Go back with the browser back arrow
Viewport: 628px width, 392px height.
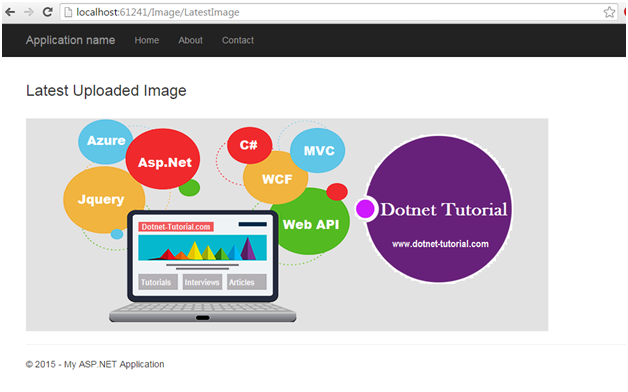pos(10,12)
